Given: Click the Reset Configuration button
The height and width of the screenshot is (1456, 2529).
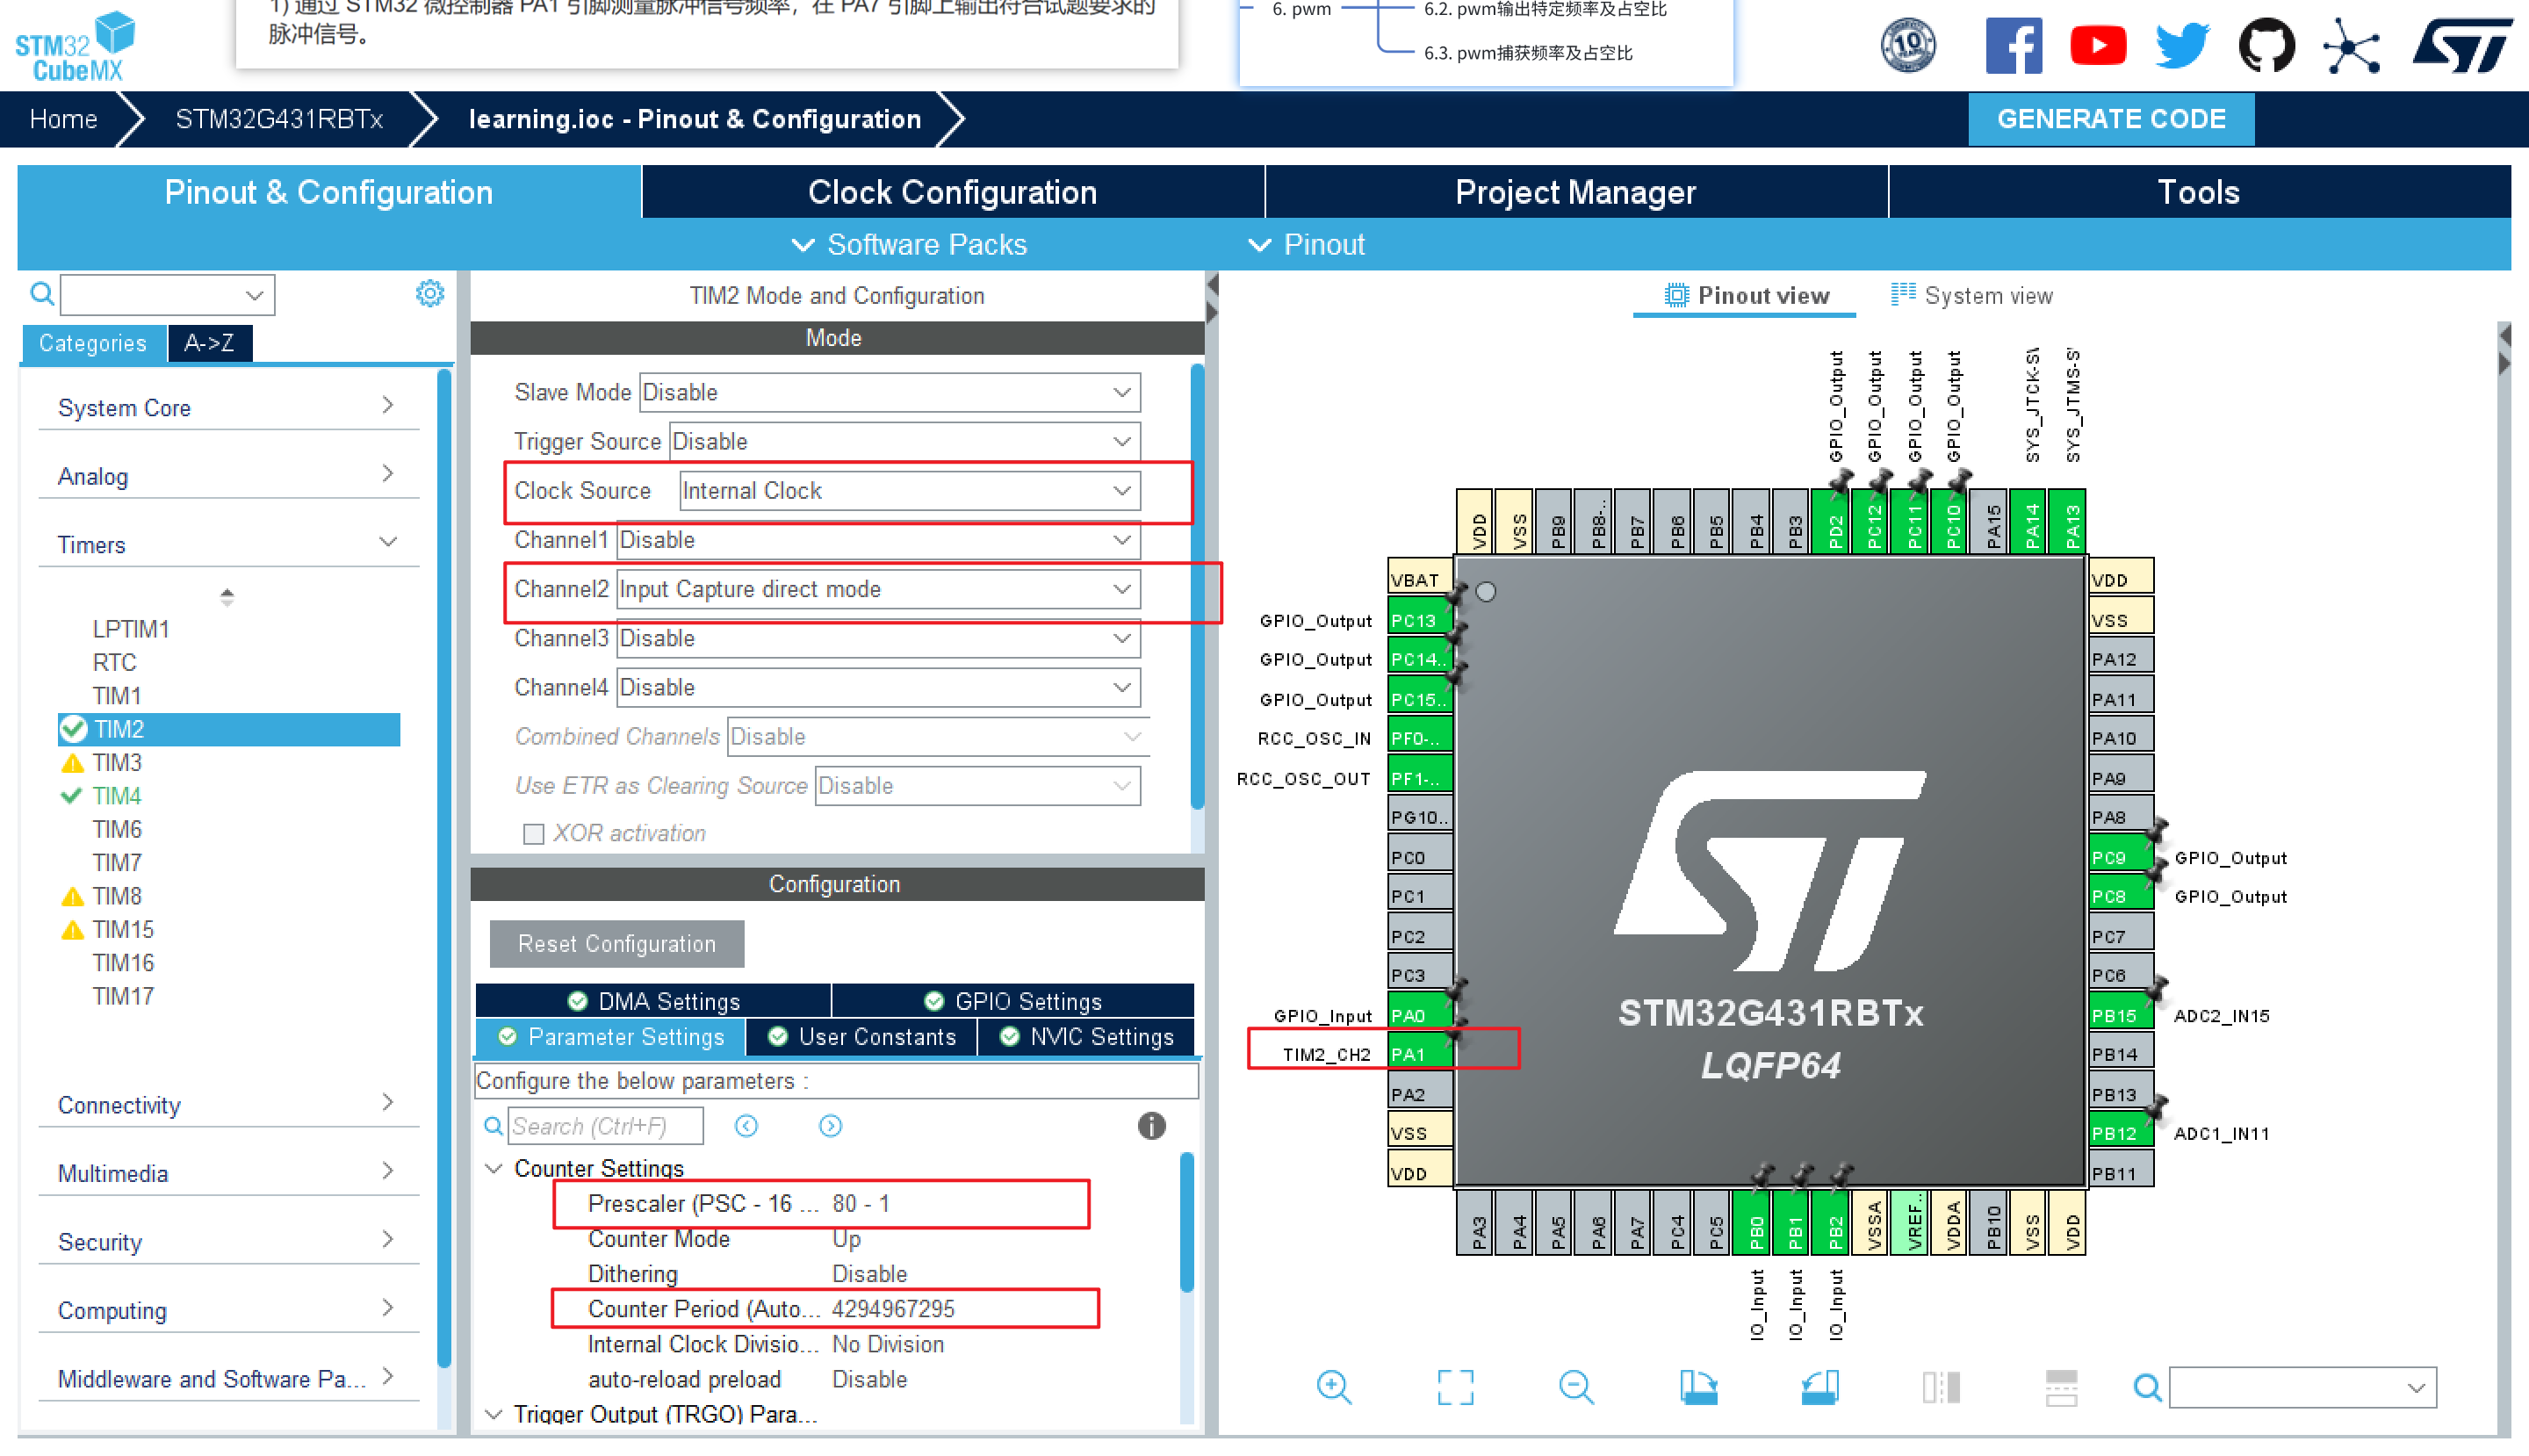Looking at the screenshot, I should coord(617,944).
